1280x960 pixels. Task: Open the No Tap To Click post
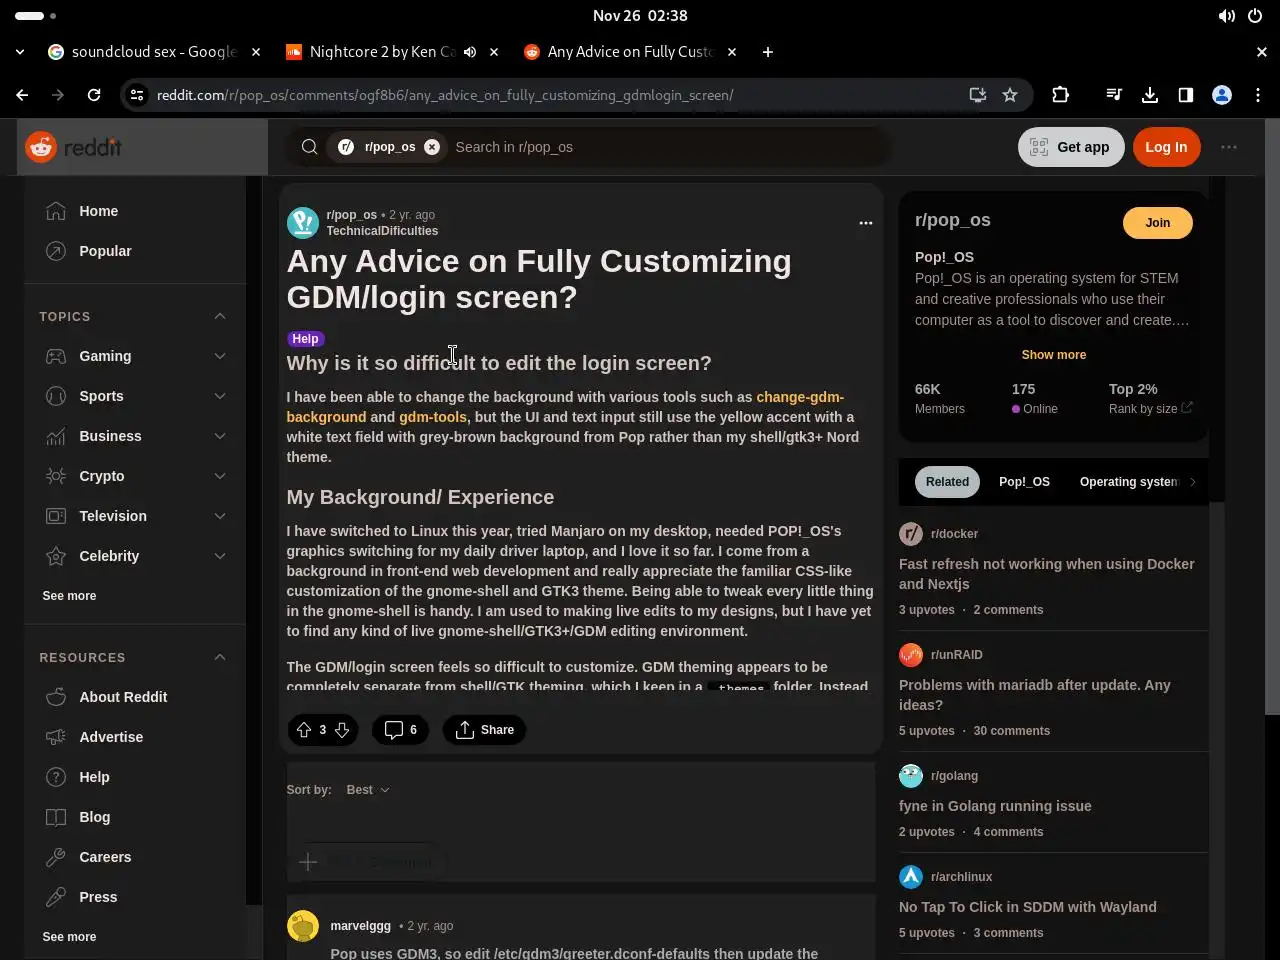pos(1027,907)
